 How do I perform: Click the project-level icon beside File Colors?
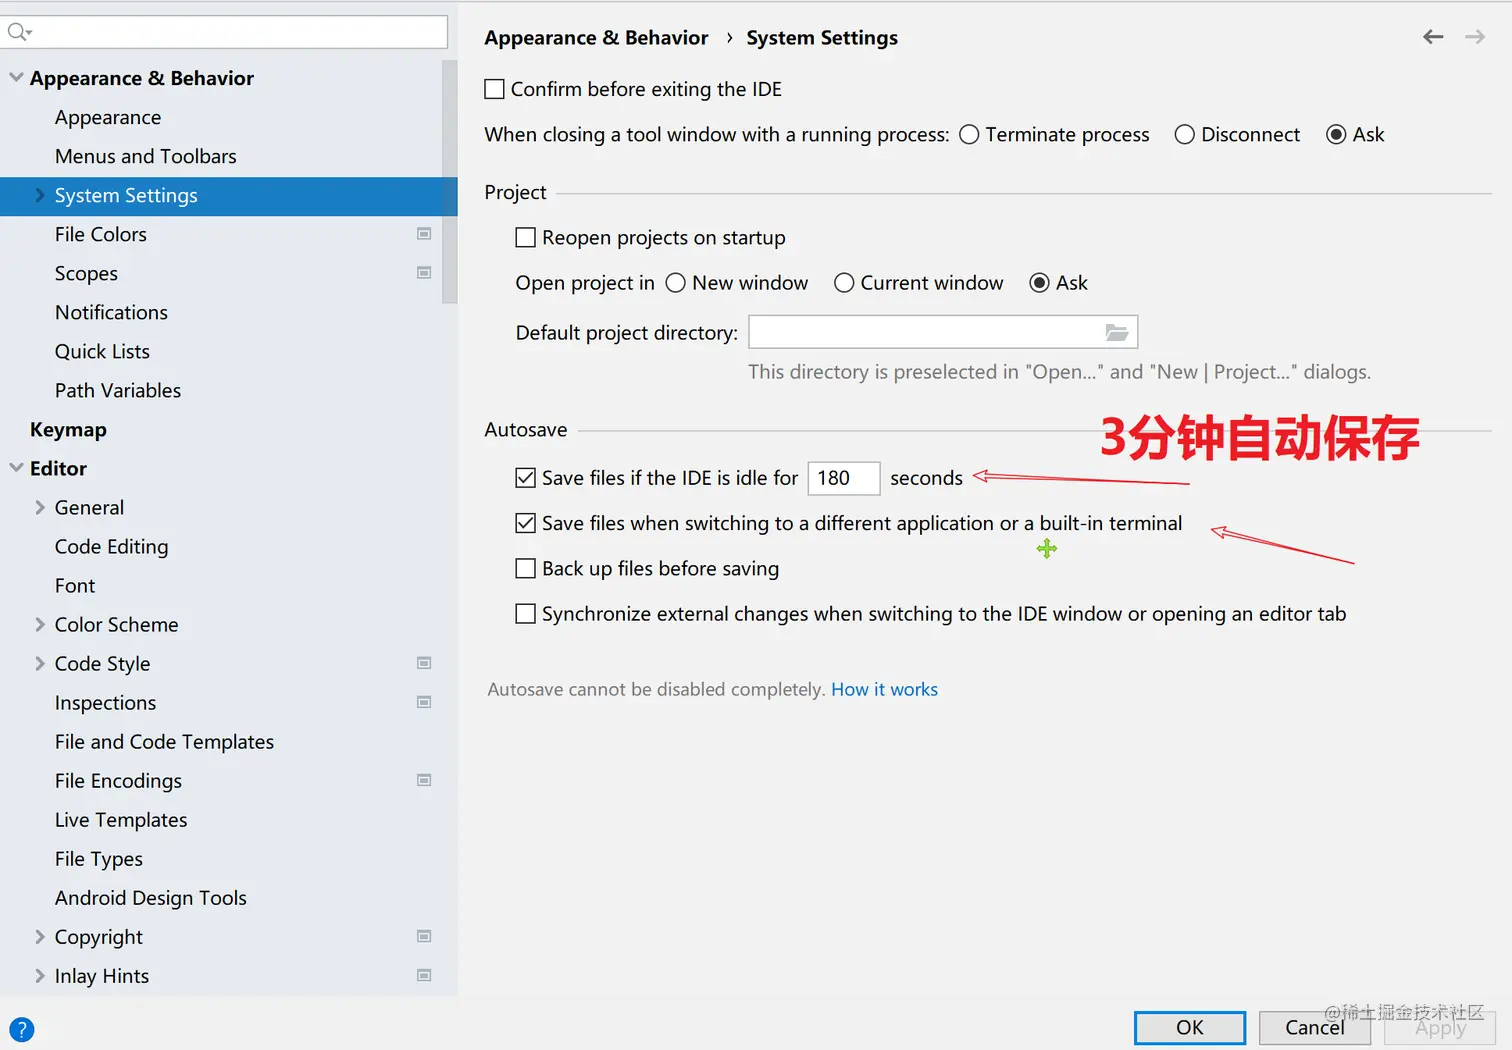424,234
